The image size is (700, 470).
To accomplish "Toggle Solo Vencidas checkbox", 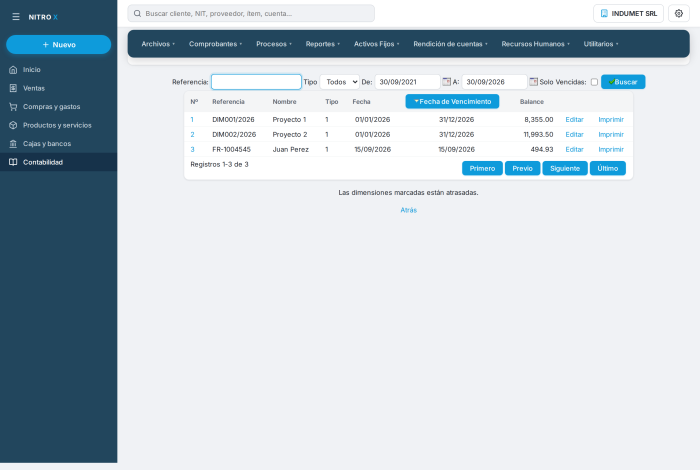I will pyautogui.click(x=594, y=82).
